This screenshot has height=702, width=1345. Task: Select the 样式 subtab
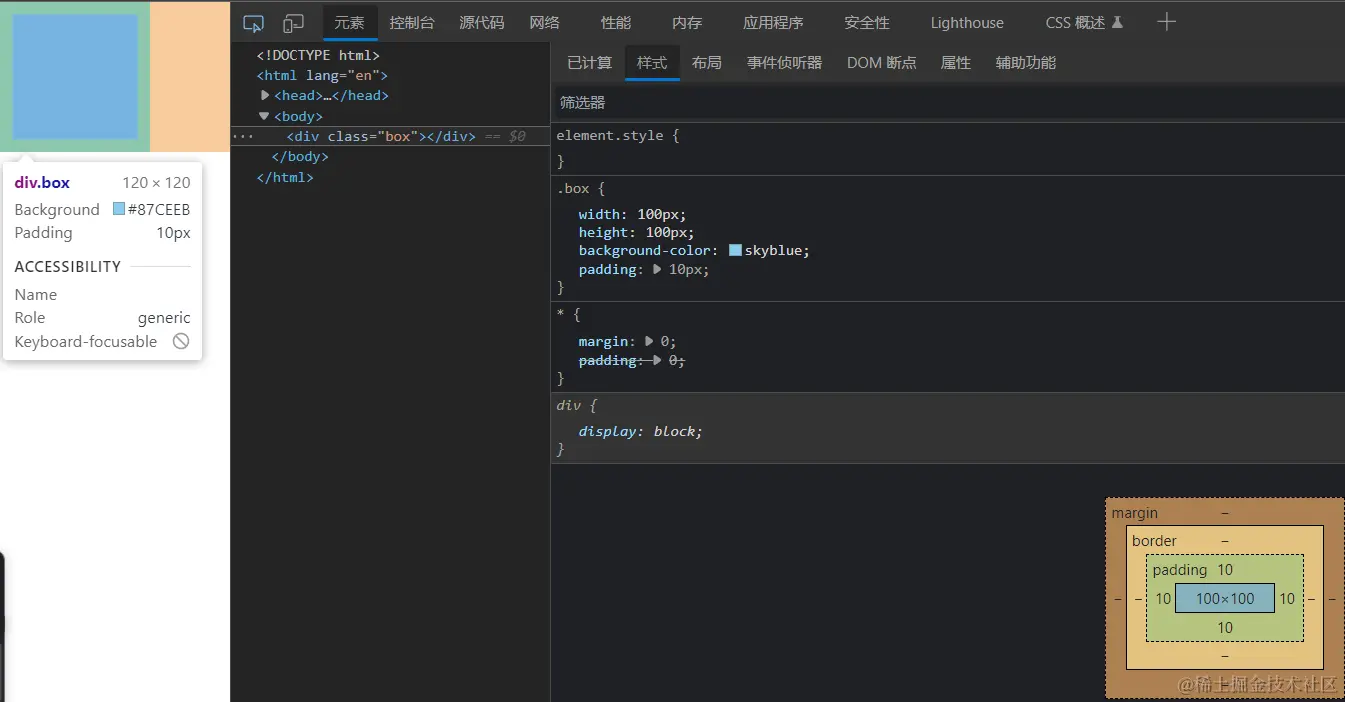tap(652, 62)
